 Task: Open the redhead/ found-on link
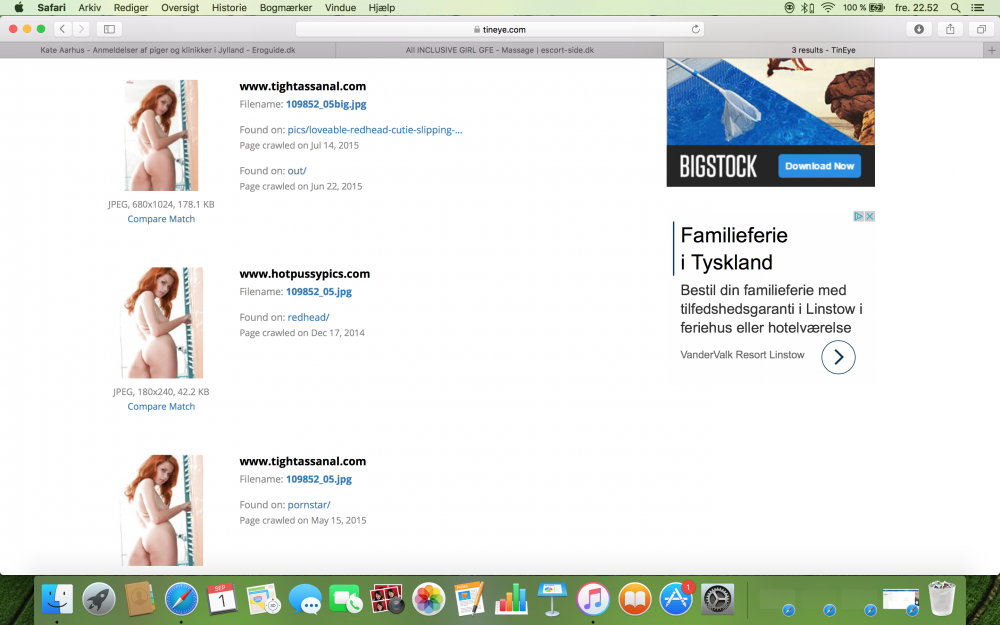coord(308,317)
